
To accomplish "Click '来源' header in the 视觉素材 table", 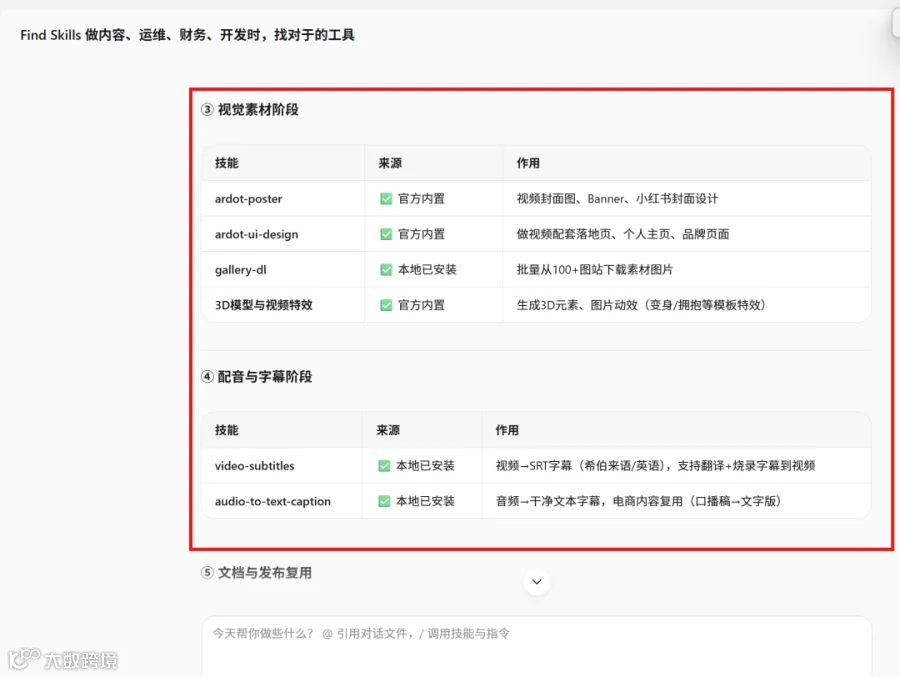I will (390, 163).
